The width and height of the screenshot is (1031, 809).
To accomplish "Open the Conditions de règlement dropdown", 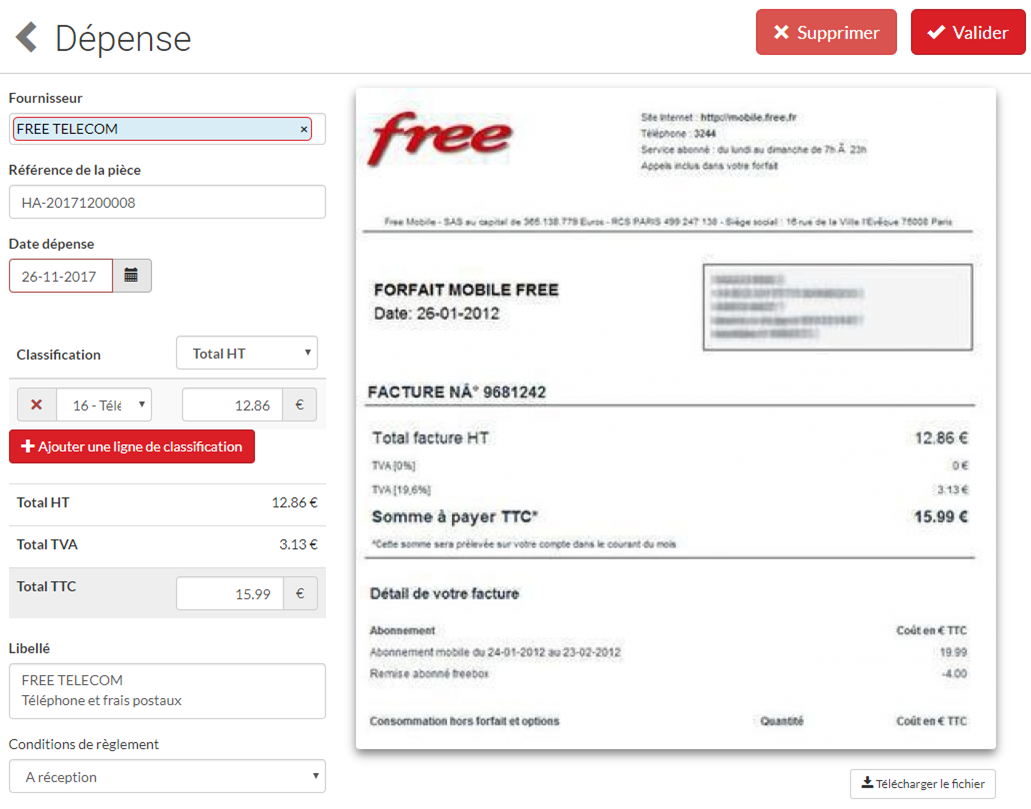I will point(167,777).
